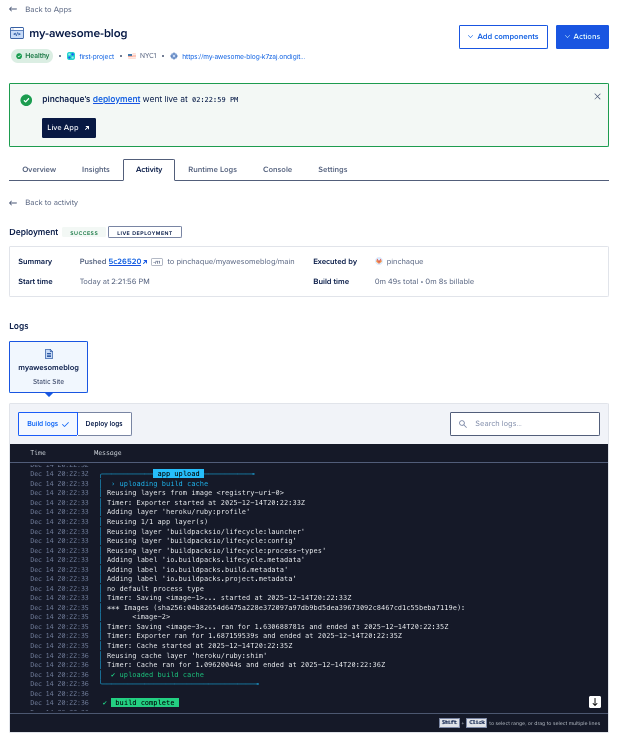This screenshot has height=749, width=628.
Task: Click the green success checkmark icon
Action: pyautogui.click(x=26, y=100)
